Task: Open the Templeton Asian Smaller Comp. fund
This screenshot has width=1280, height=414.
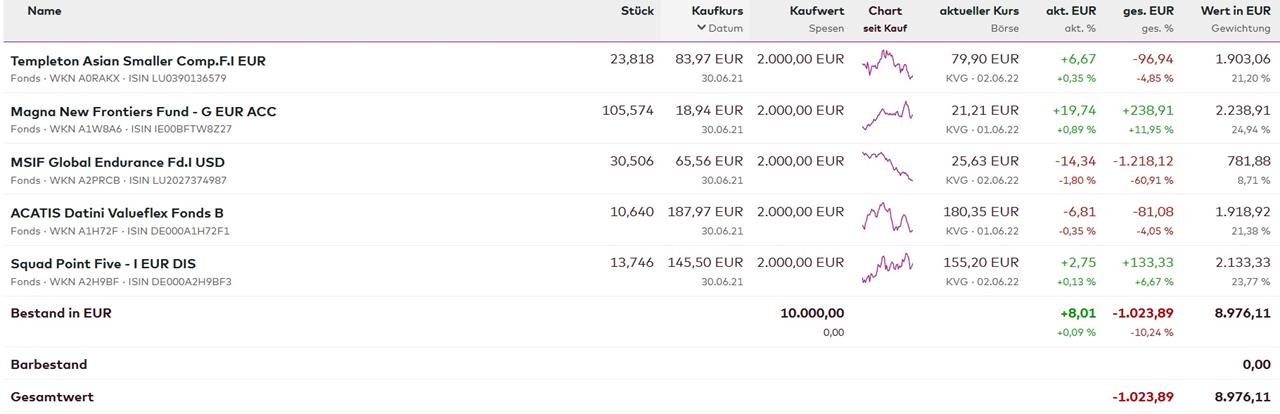Action: point(138,61)
